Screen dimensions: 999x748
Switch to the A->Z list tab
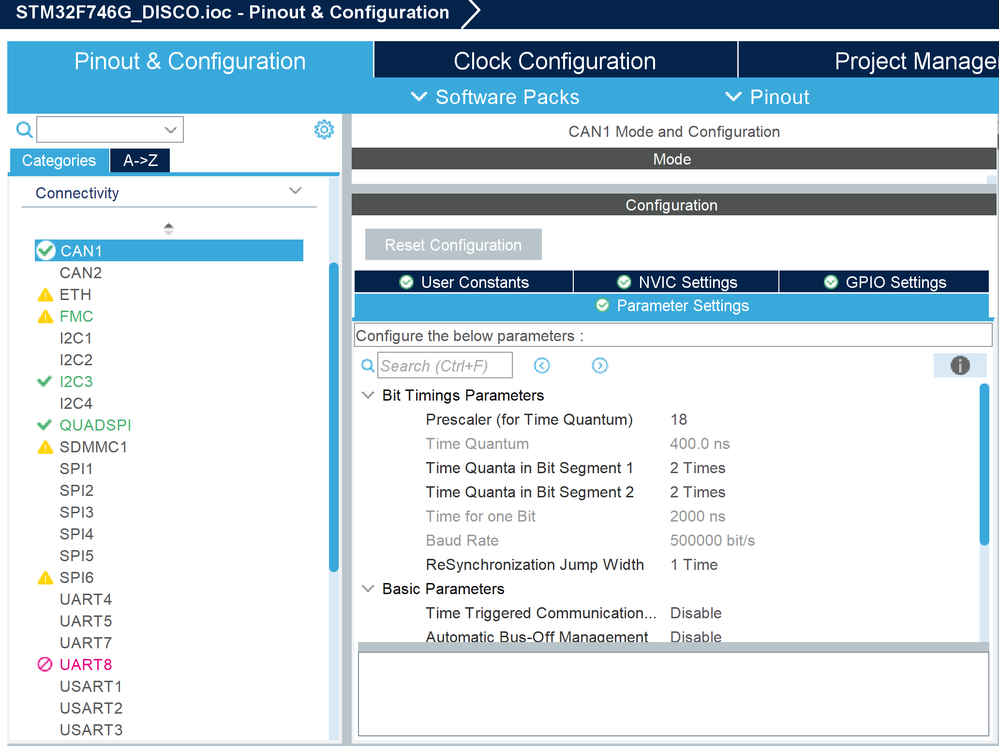pyautogui.click(x=140, y=160)
